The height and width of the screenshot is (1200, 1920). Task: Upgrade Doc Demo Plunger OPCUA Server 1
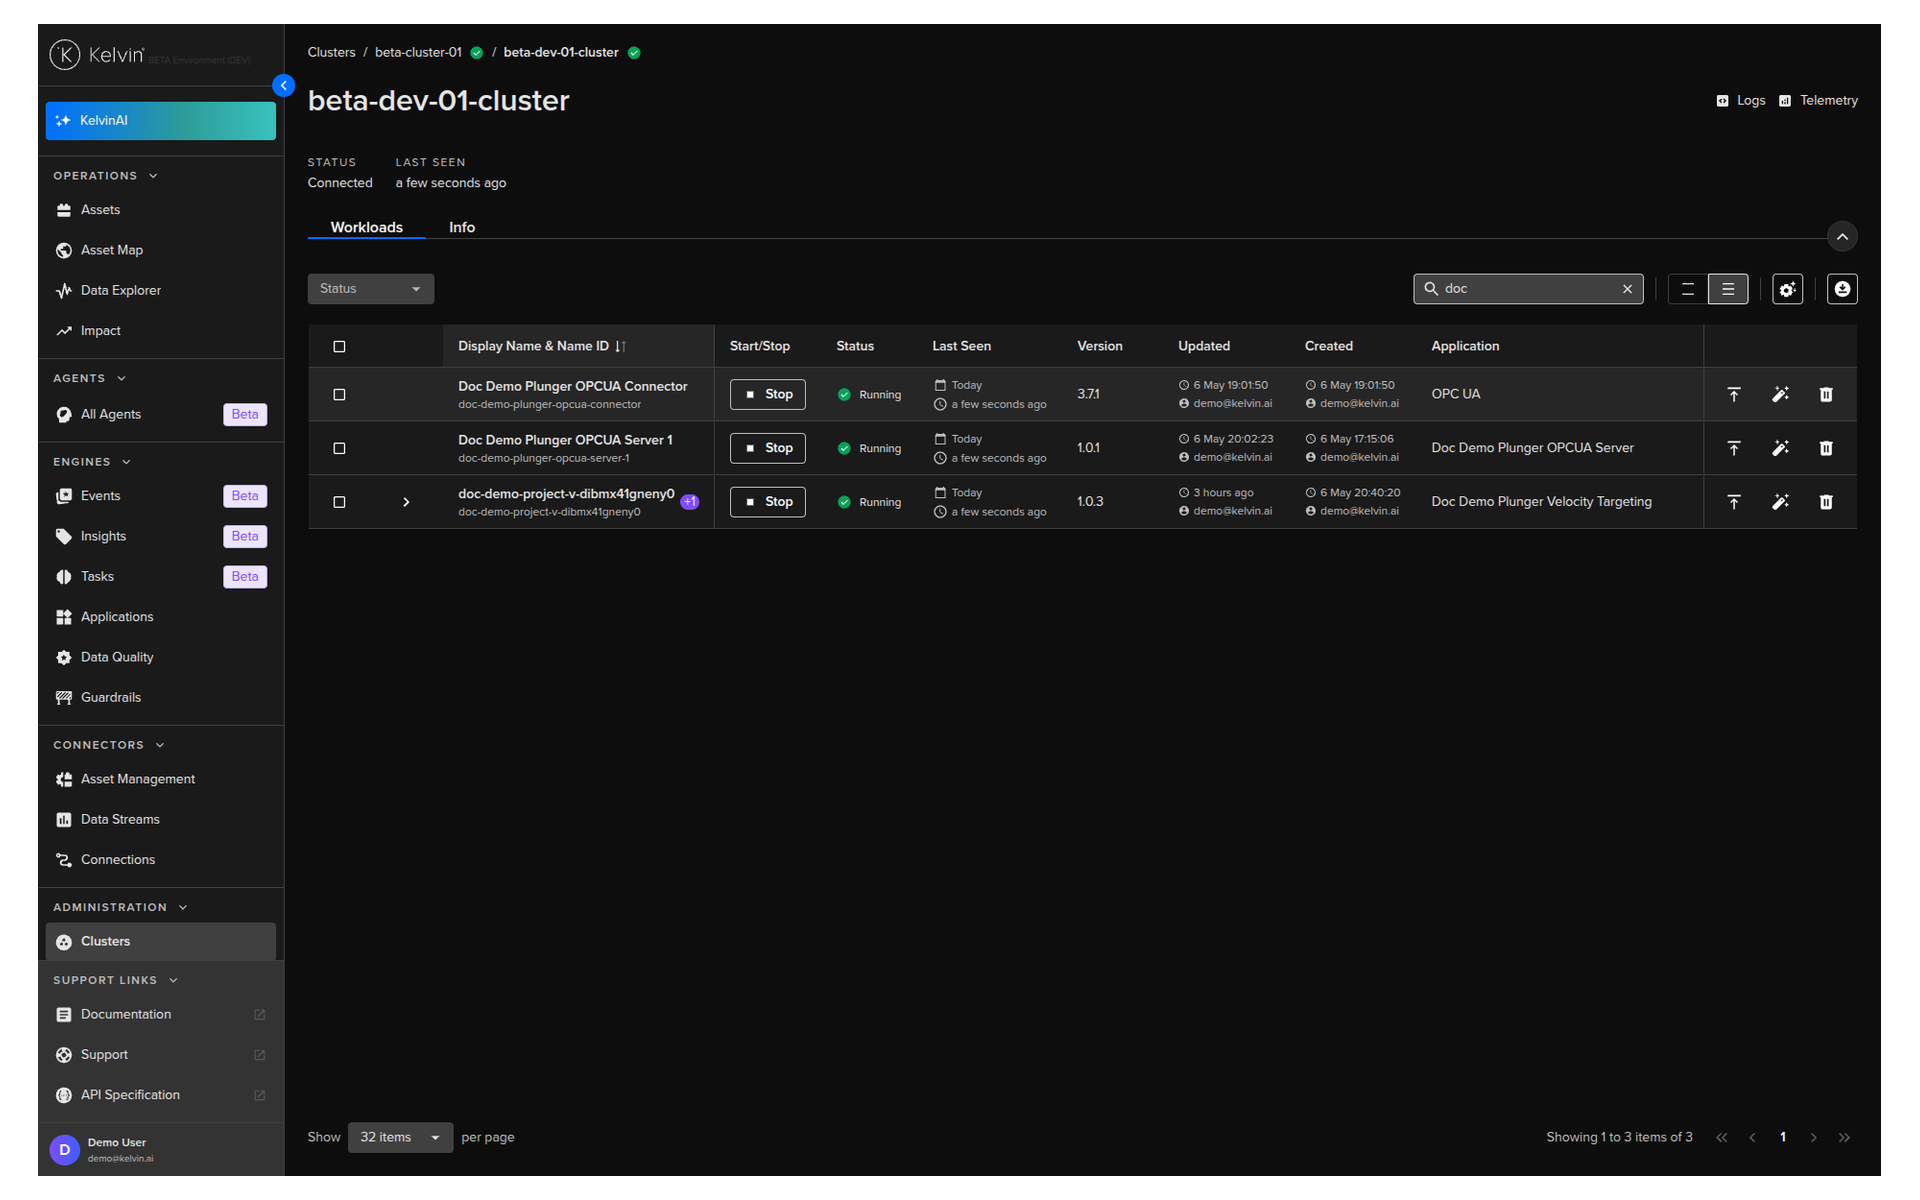click(x=1734, y=448)
